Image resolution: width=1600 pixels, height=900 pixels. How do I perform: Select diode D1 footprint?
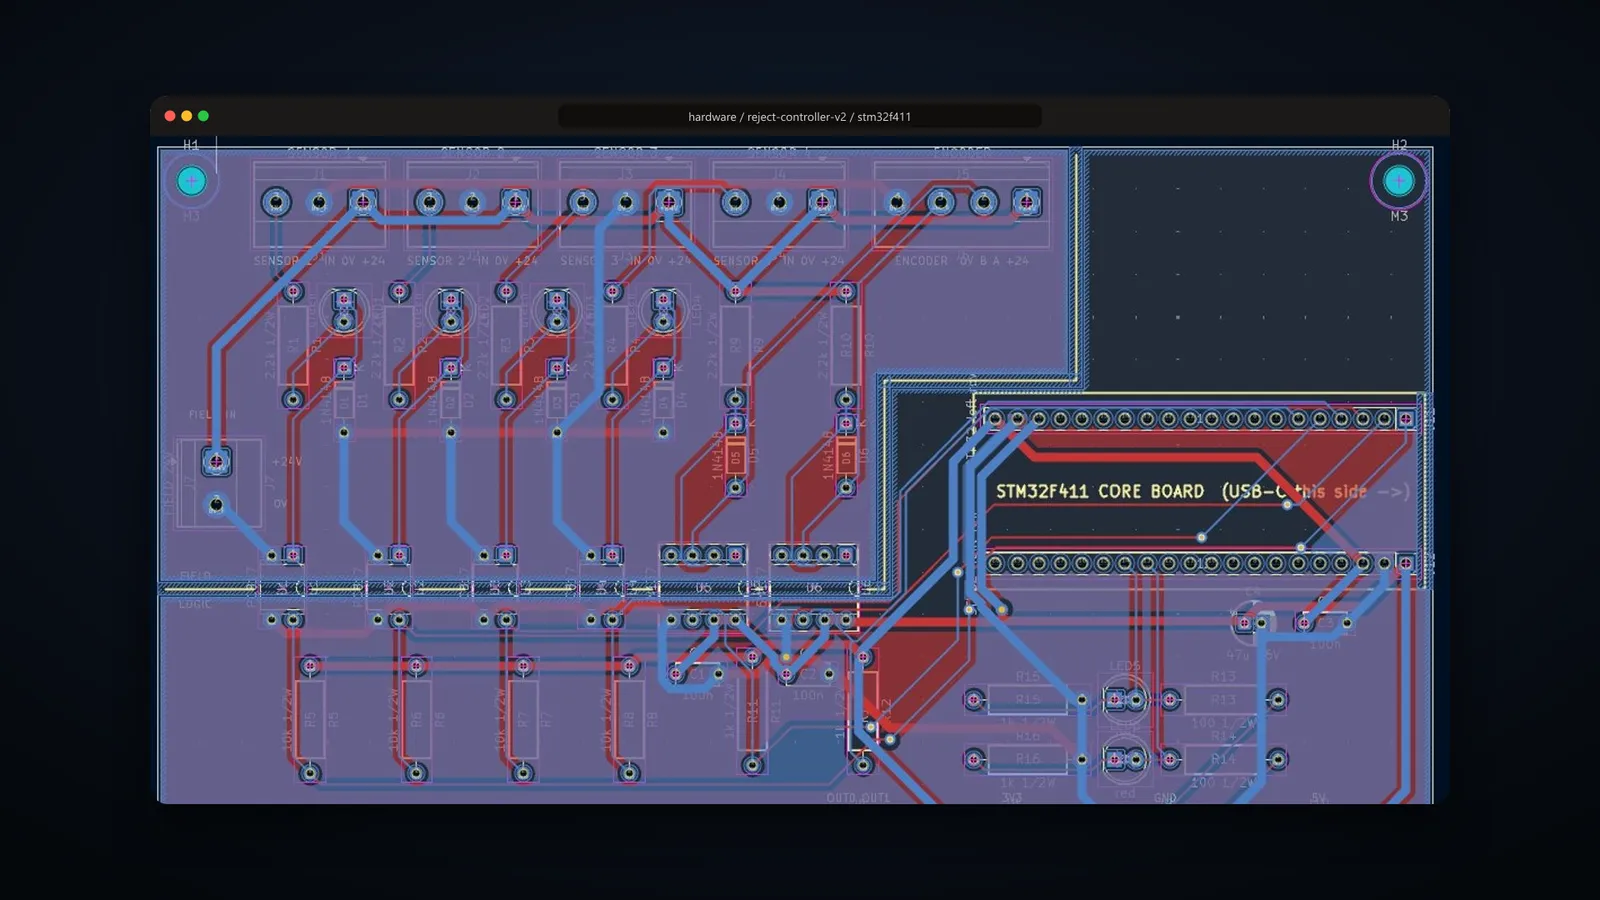pyautogui.click(x=344, y=400)
